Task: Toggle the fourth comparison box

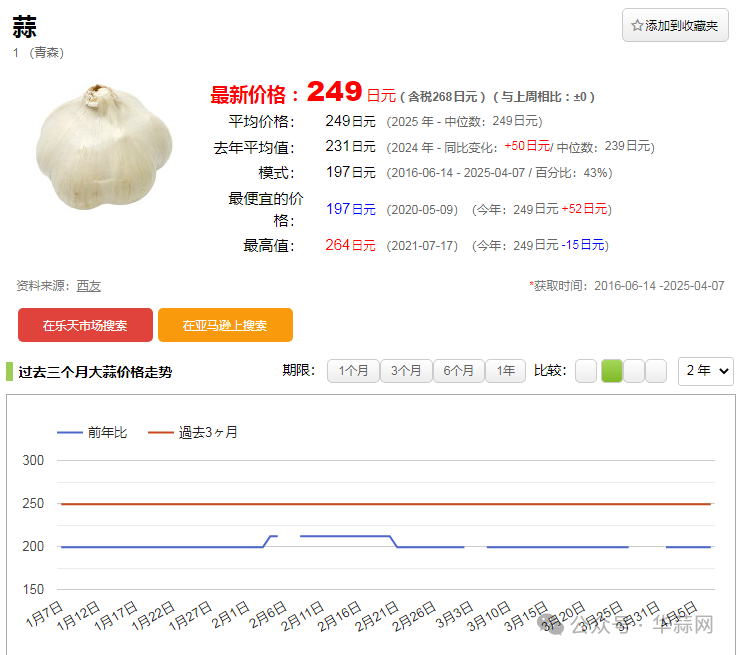Action: pos(656,371)
